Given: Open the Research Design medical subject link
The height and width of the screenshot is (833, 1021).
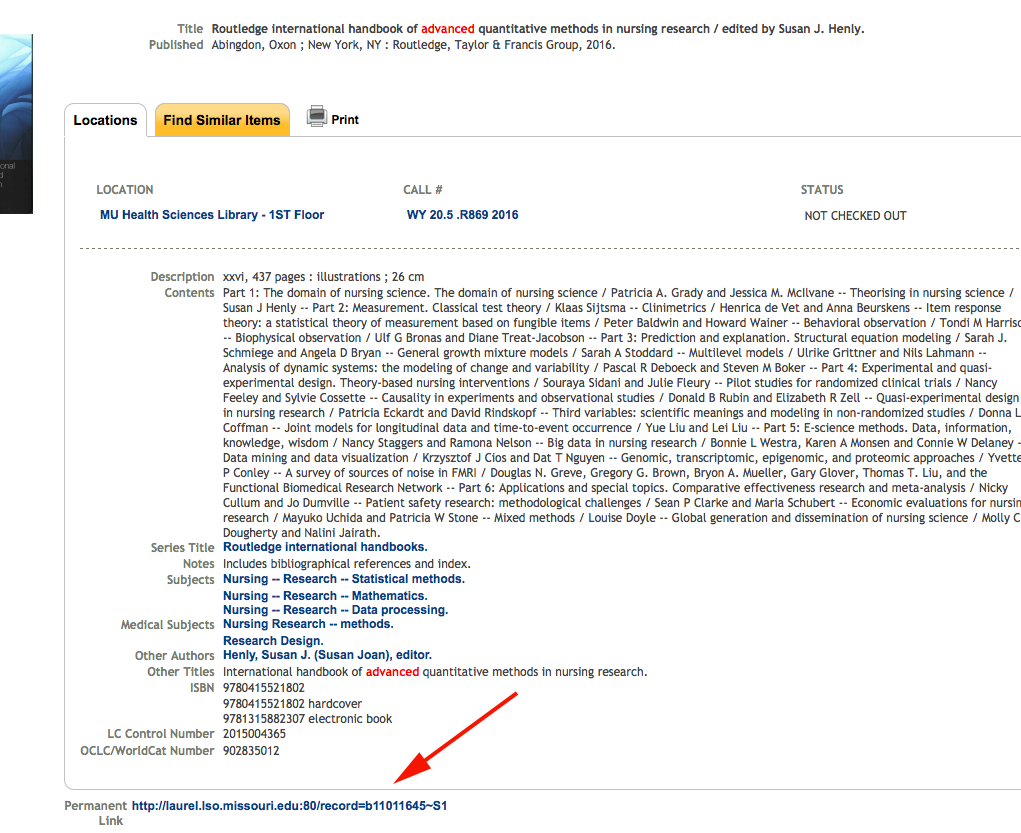Looking at the screenshot, I should coord(272,640).
